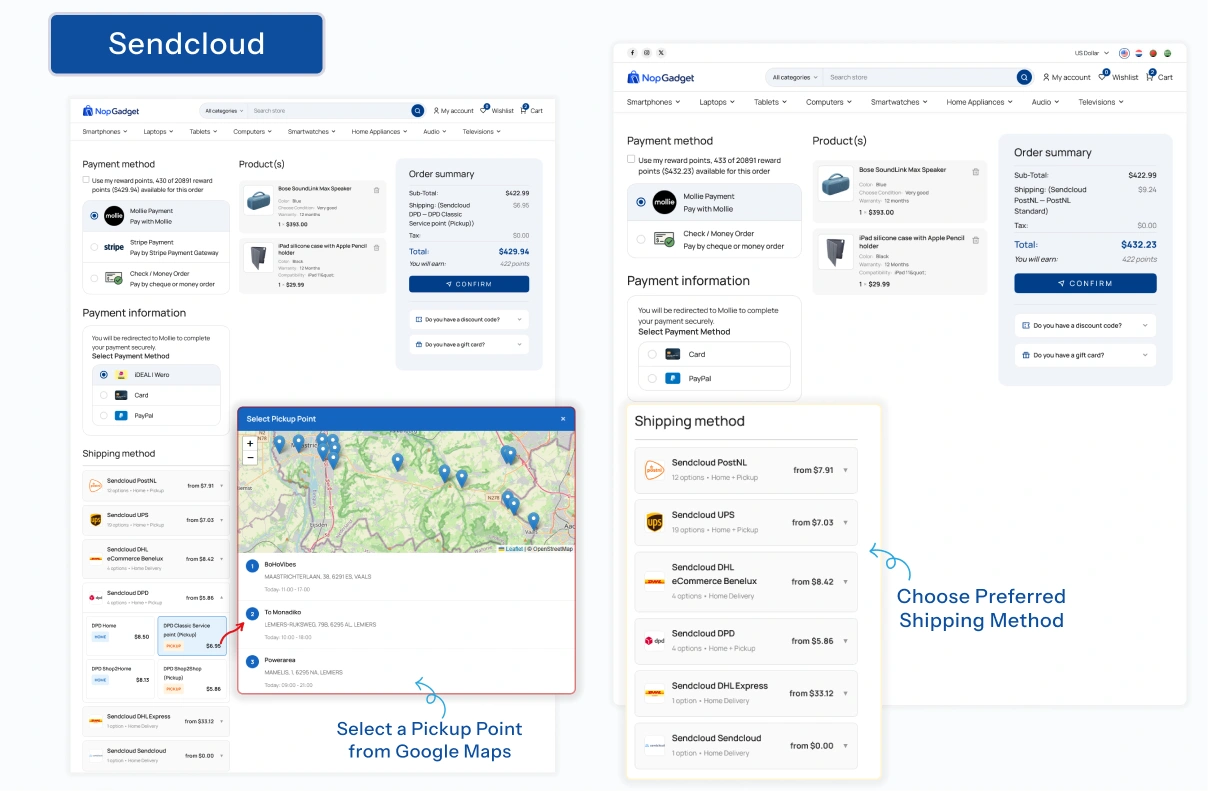The width and height of the screenshot is (1208, 791).
Task: Expand Sendcloud Sendcloud in the enlarged Shipping method panel
Action: [x=746, y=745]
